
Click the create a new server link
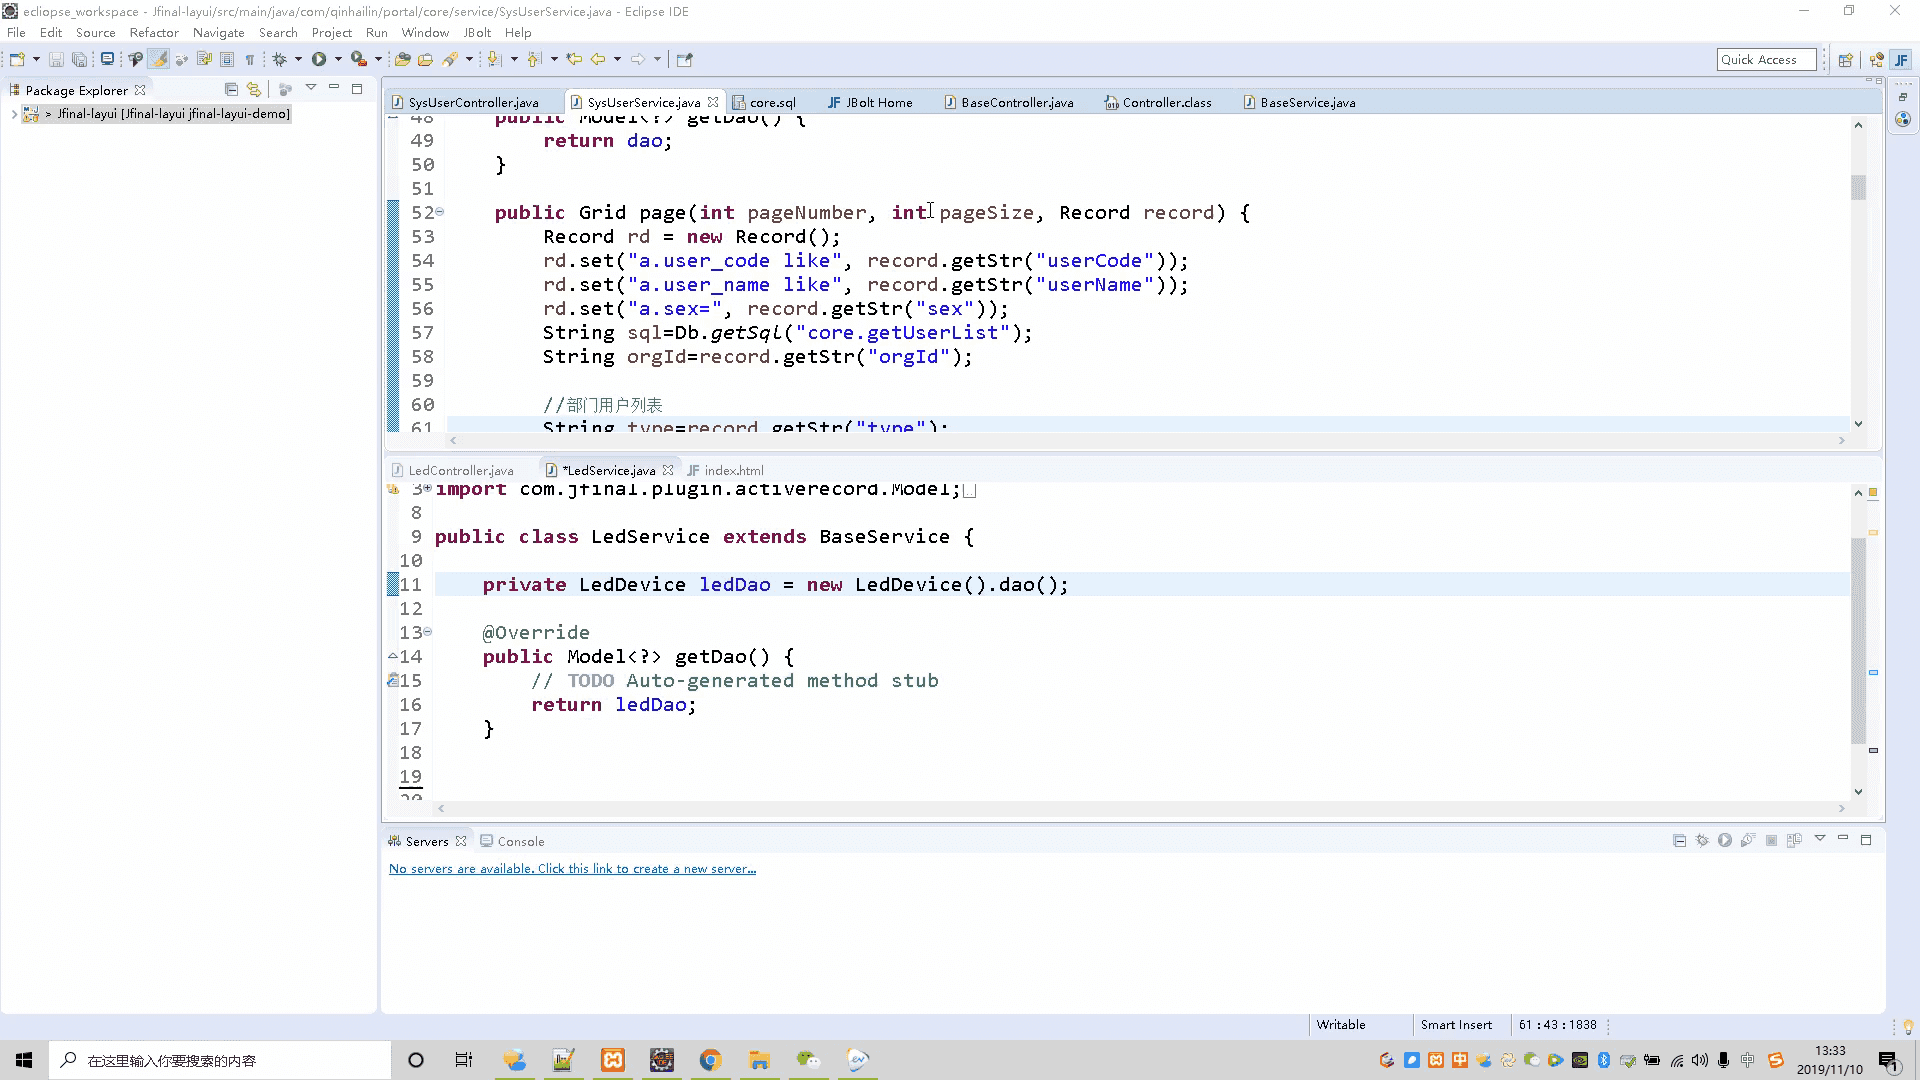click(572, 869)
